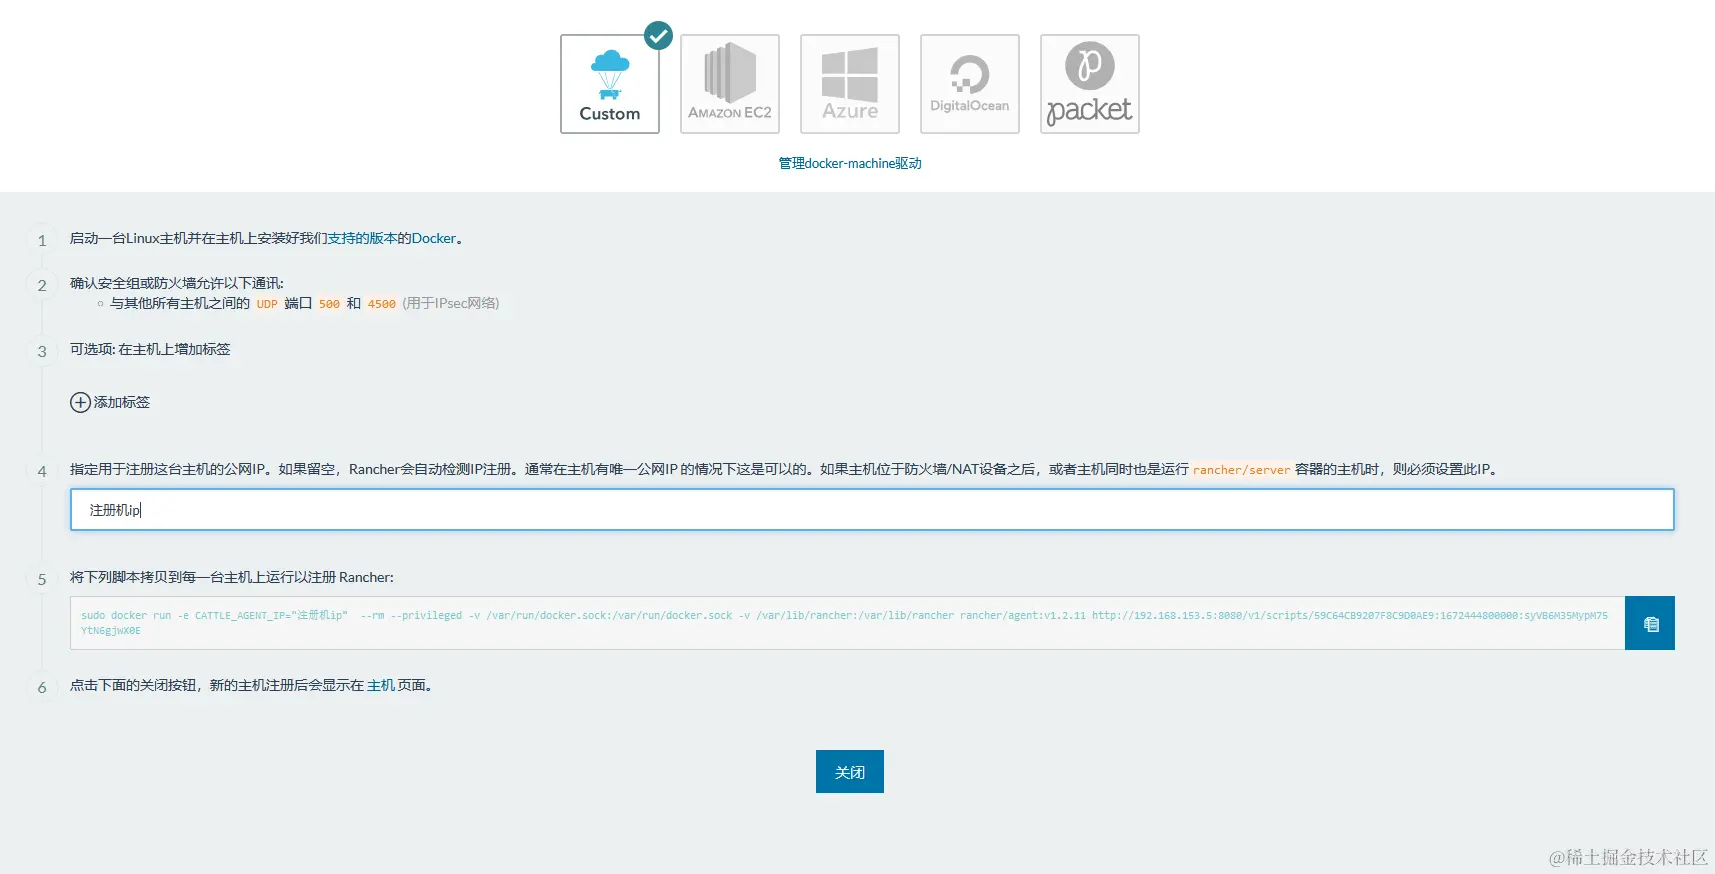Click the 500 port number
The height and width of the screenshot is (874, 1715).
point(329,304)
